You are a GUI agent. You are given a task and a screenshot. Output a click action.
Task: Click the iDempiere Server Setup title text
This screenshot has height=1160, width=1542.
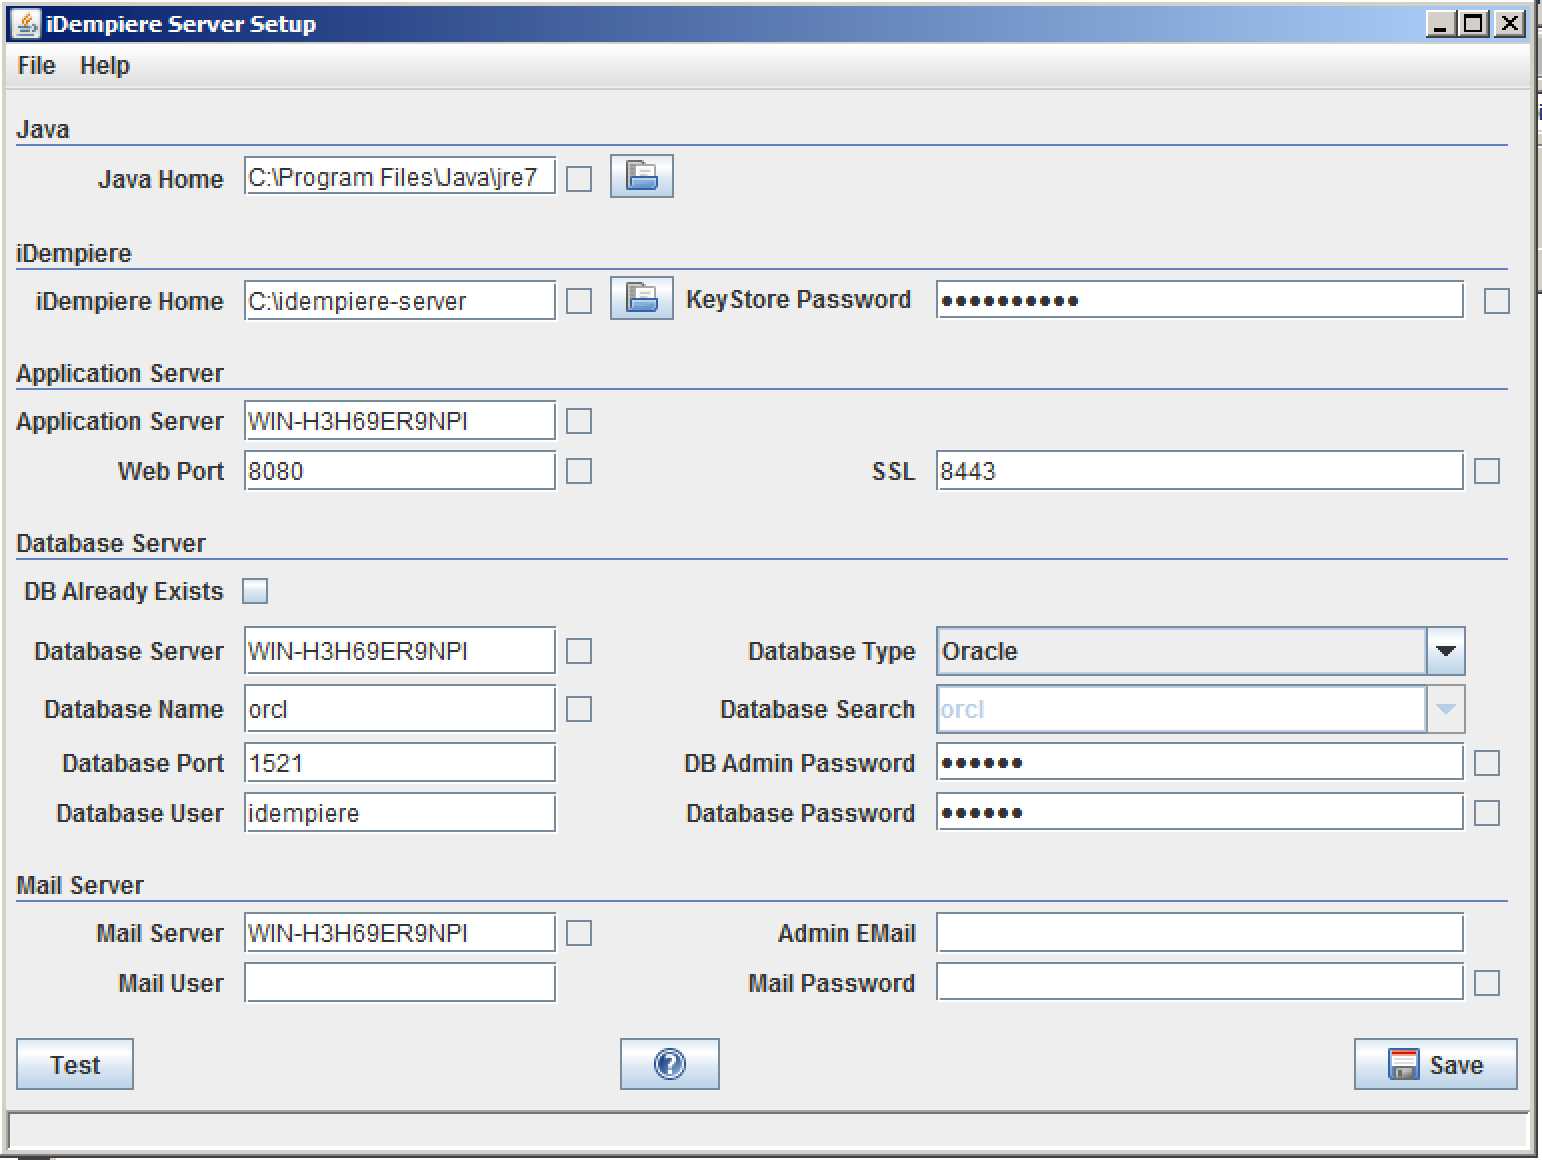181,24
